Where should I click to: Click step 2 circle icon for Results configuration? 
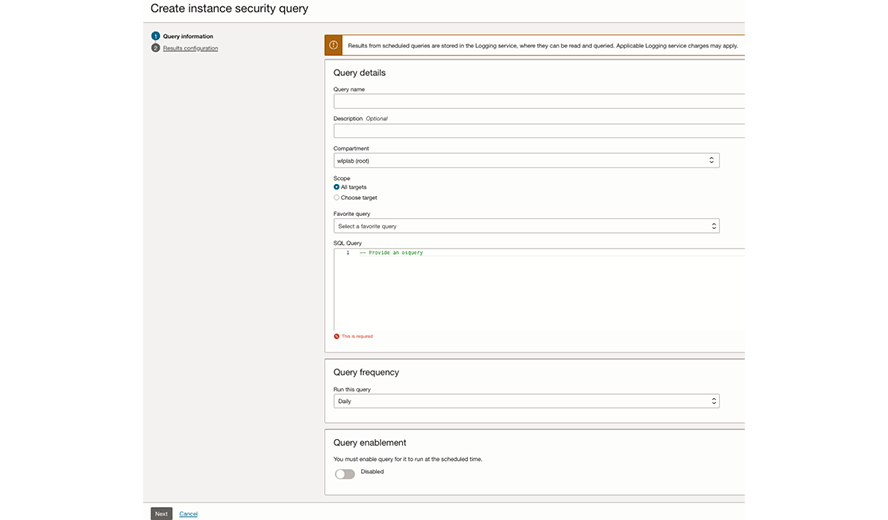coord(156,48)
